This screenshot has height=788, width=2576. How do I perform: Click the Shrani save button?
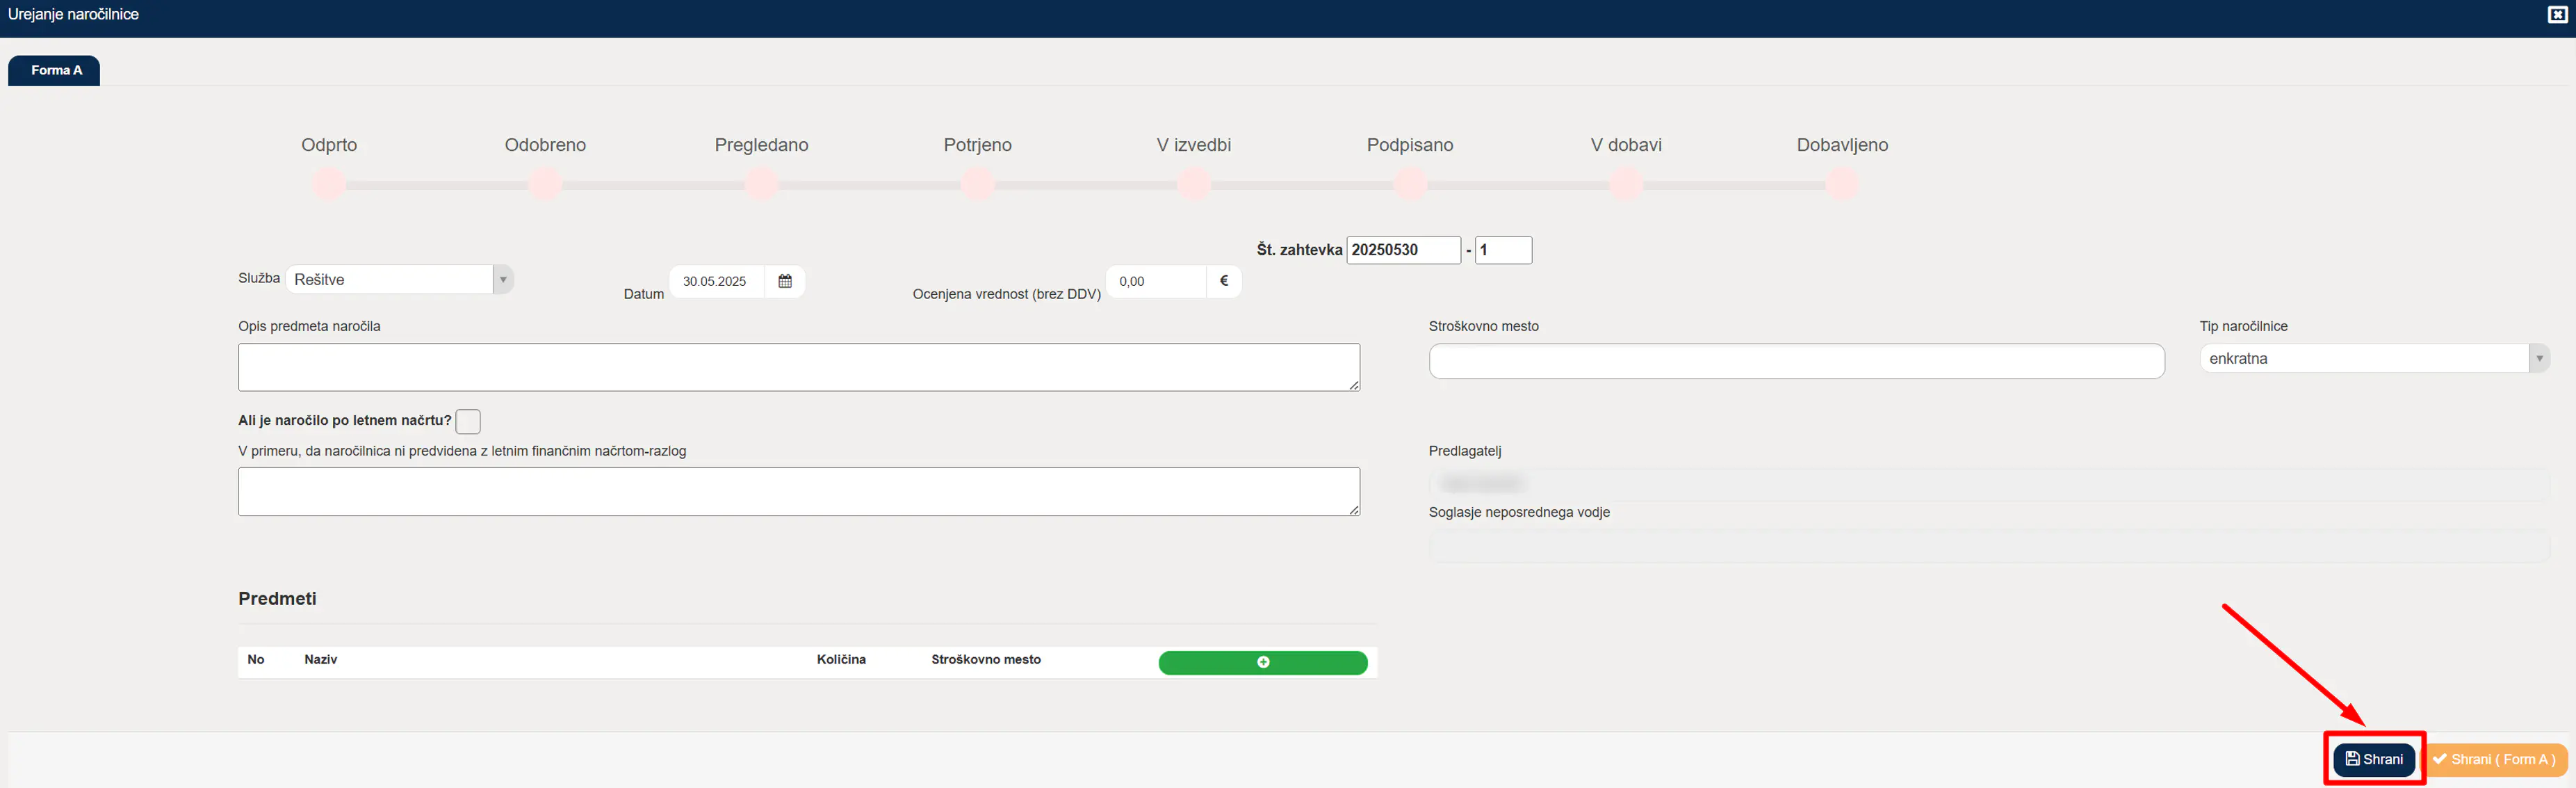click(2374, 759)
